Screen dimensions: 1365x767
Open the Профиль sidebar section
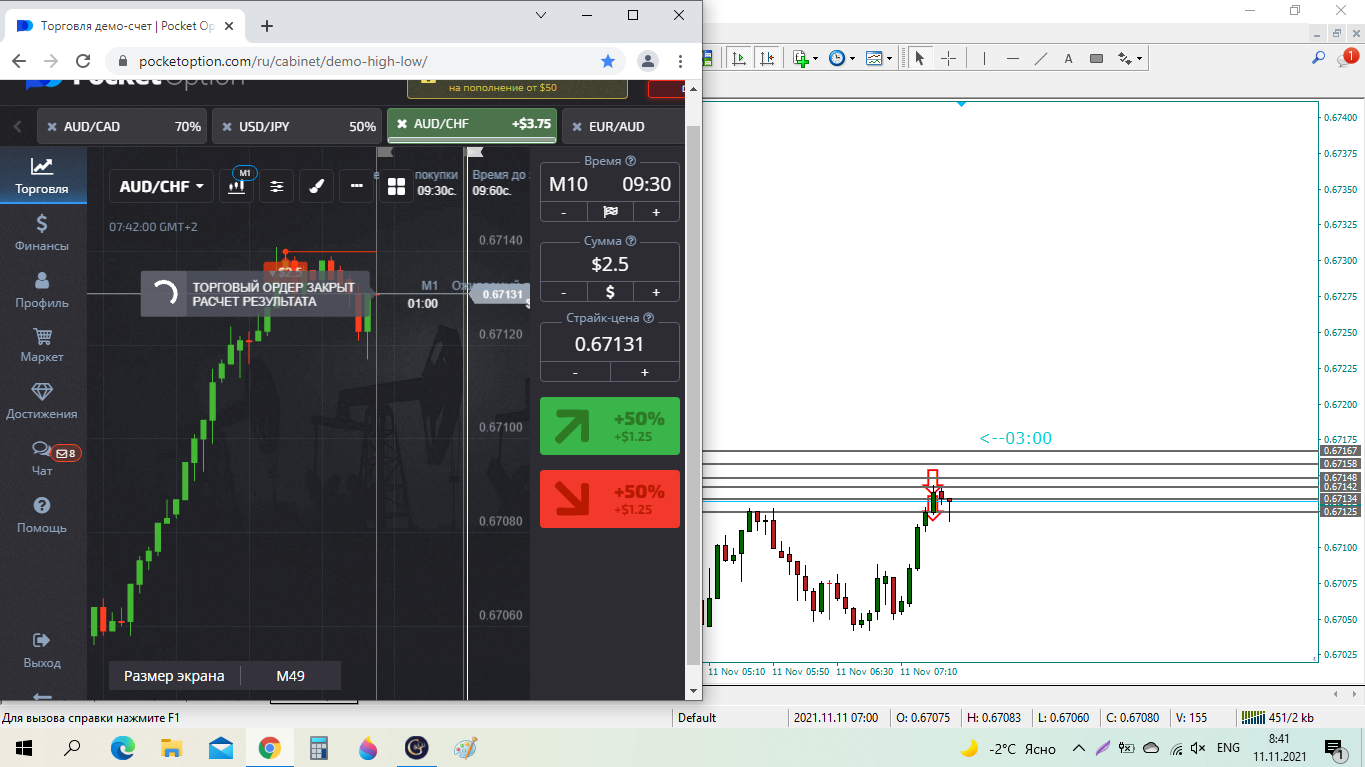[42, 290]
